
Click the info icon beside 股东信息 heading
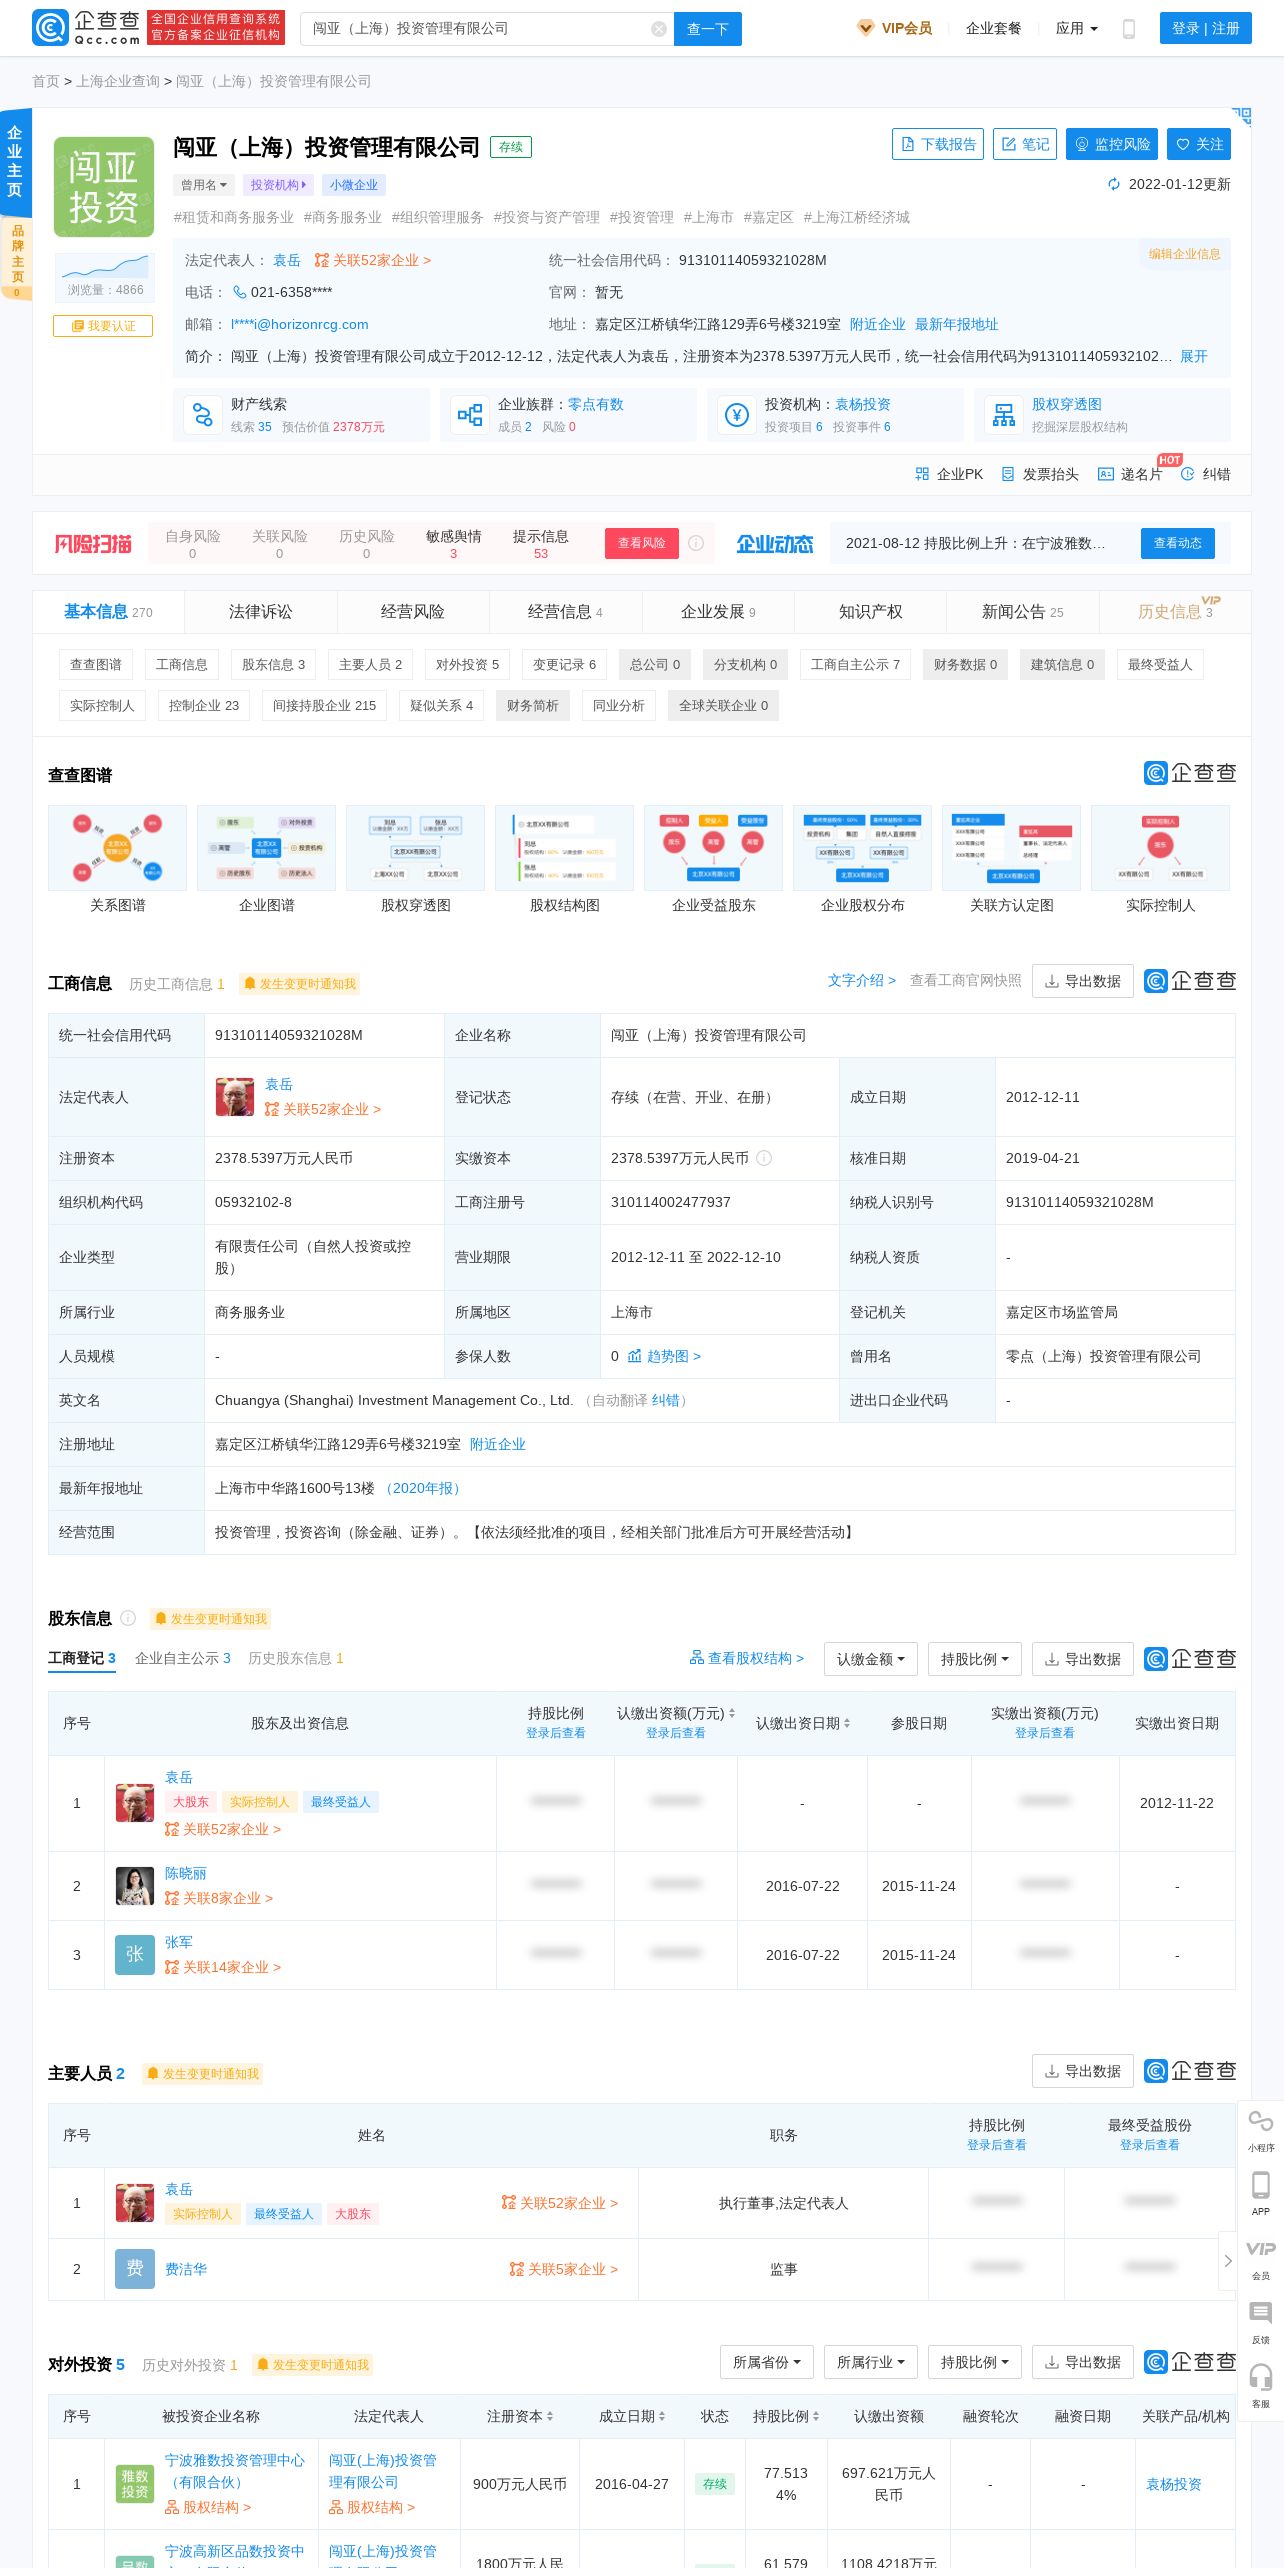click(128, 1618)
